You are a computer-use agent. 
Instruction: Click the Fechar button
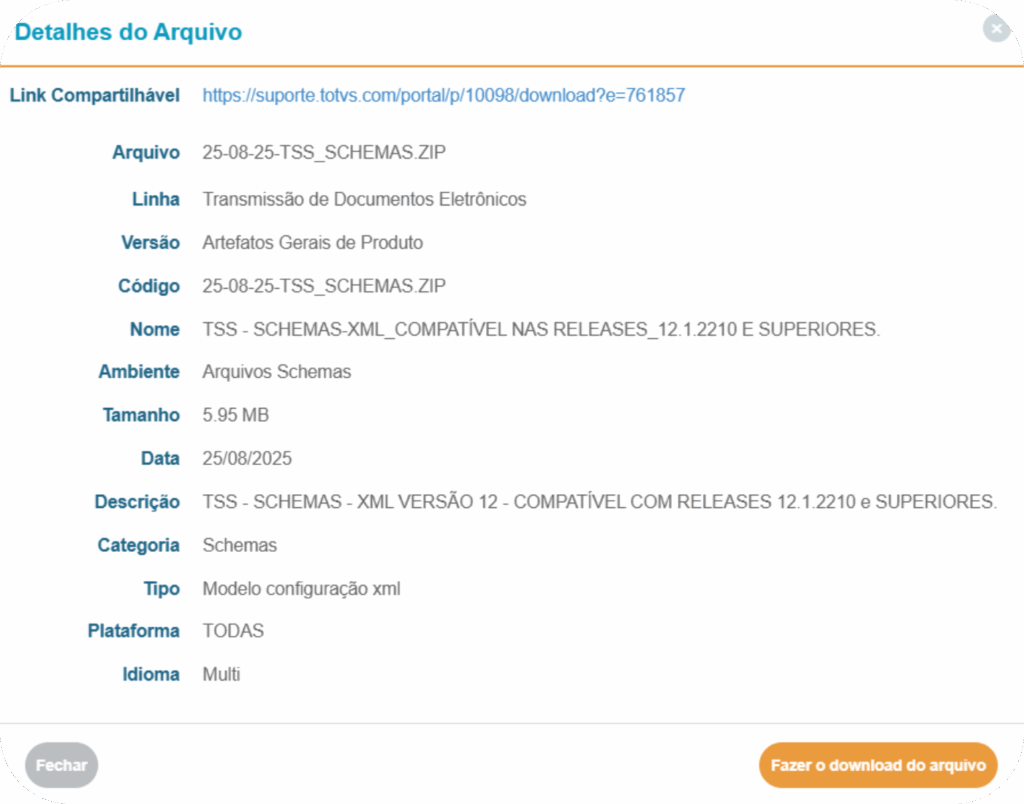click(x=62, y=765)
